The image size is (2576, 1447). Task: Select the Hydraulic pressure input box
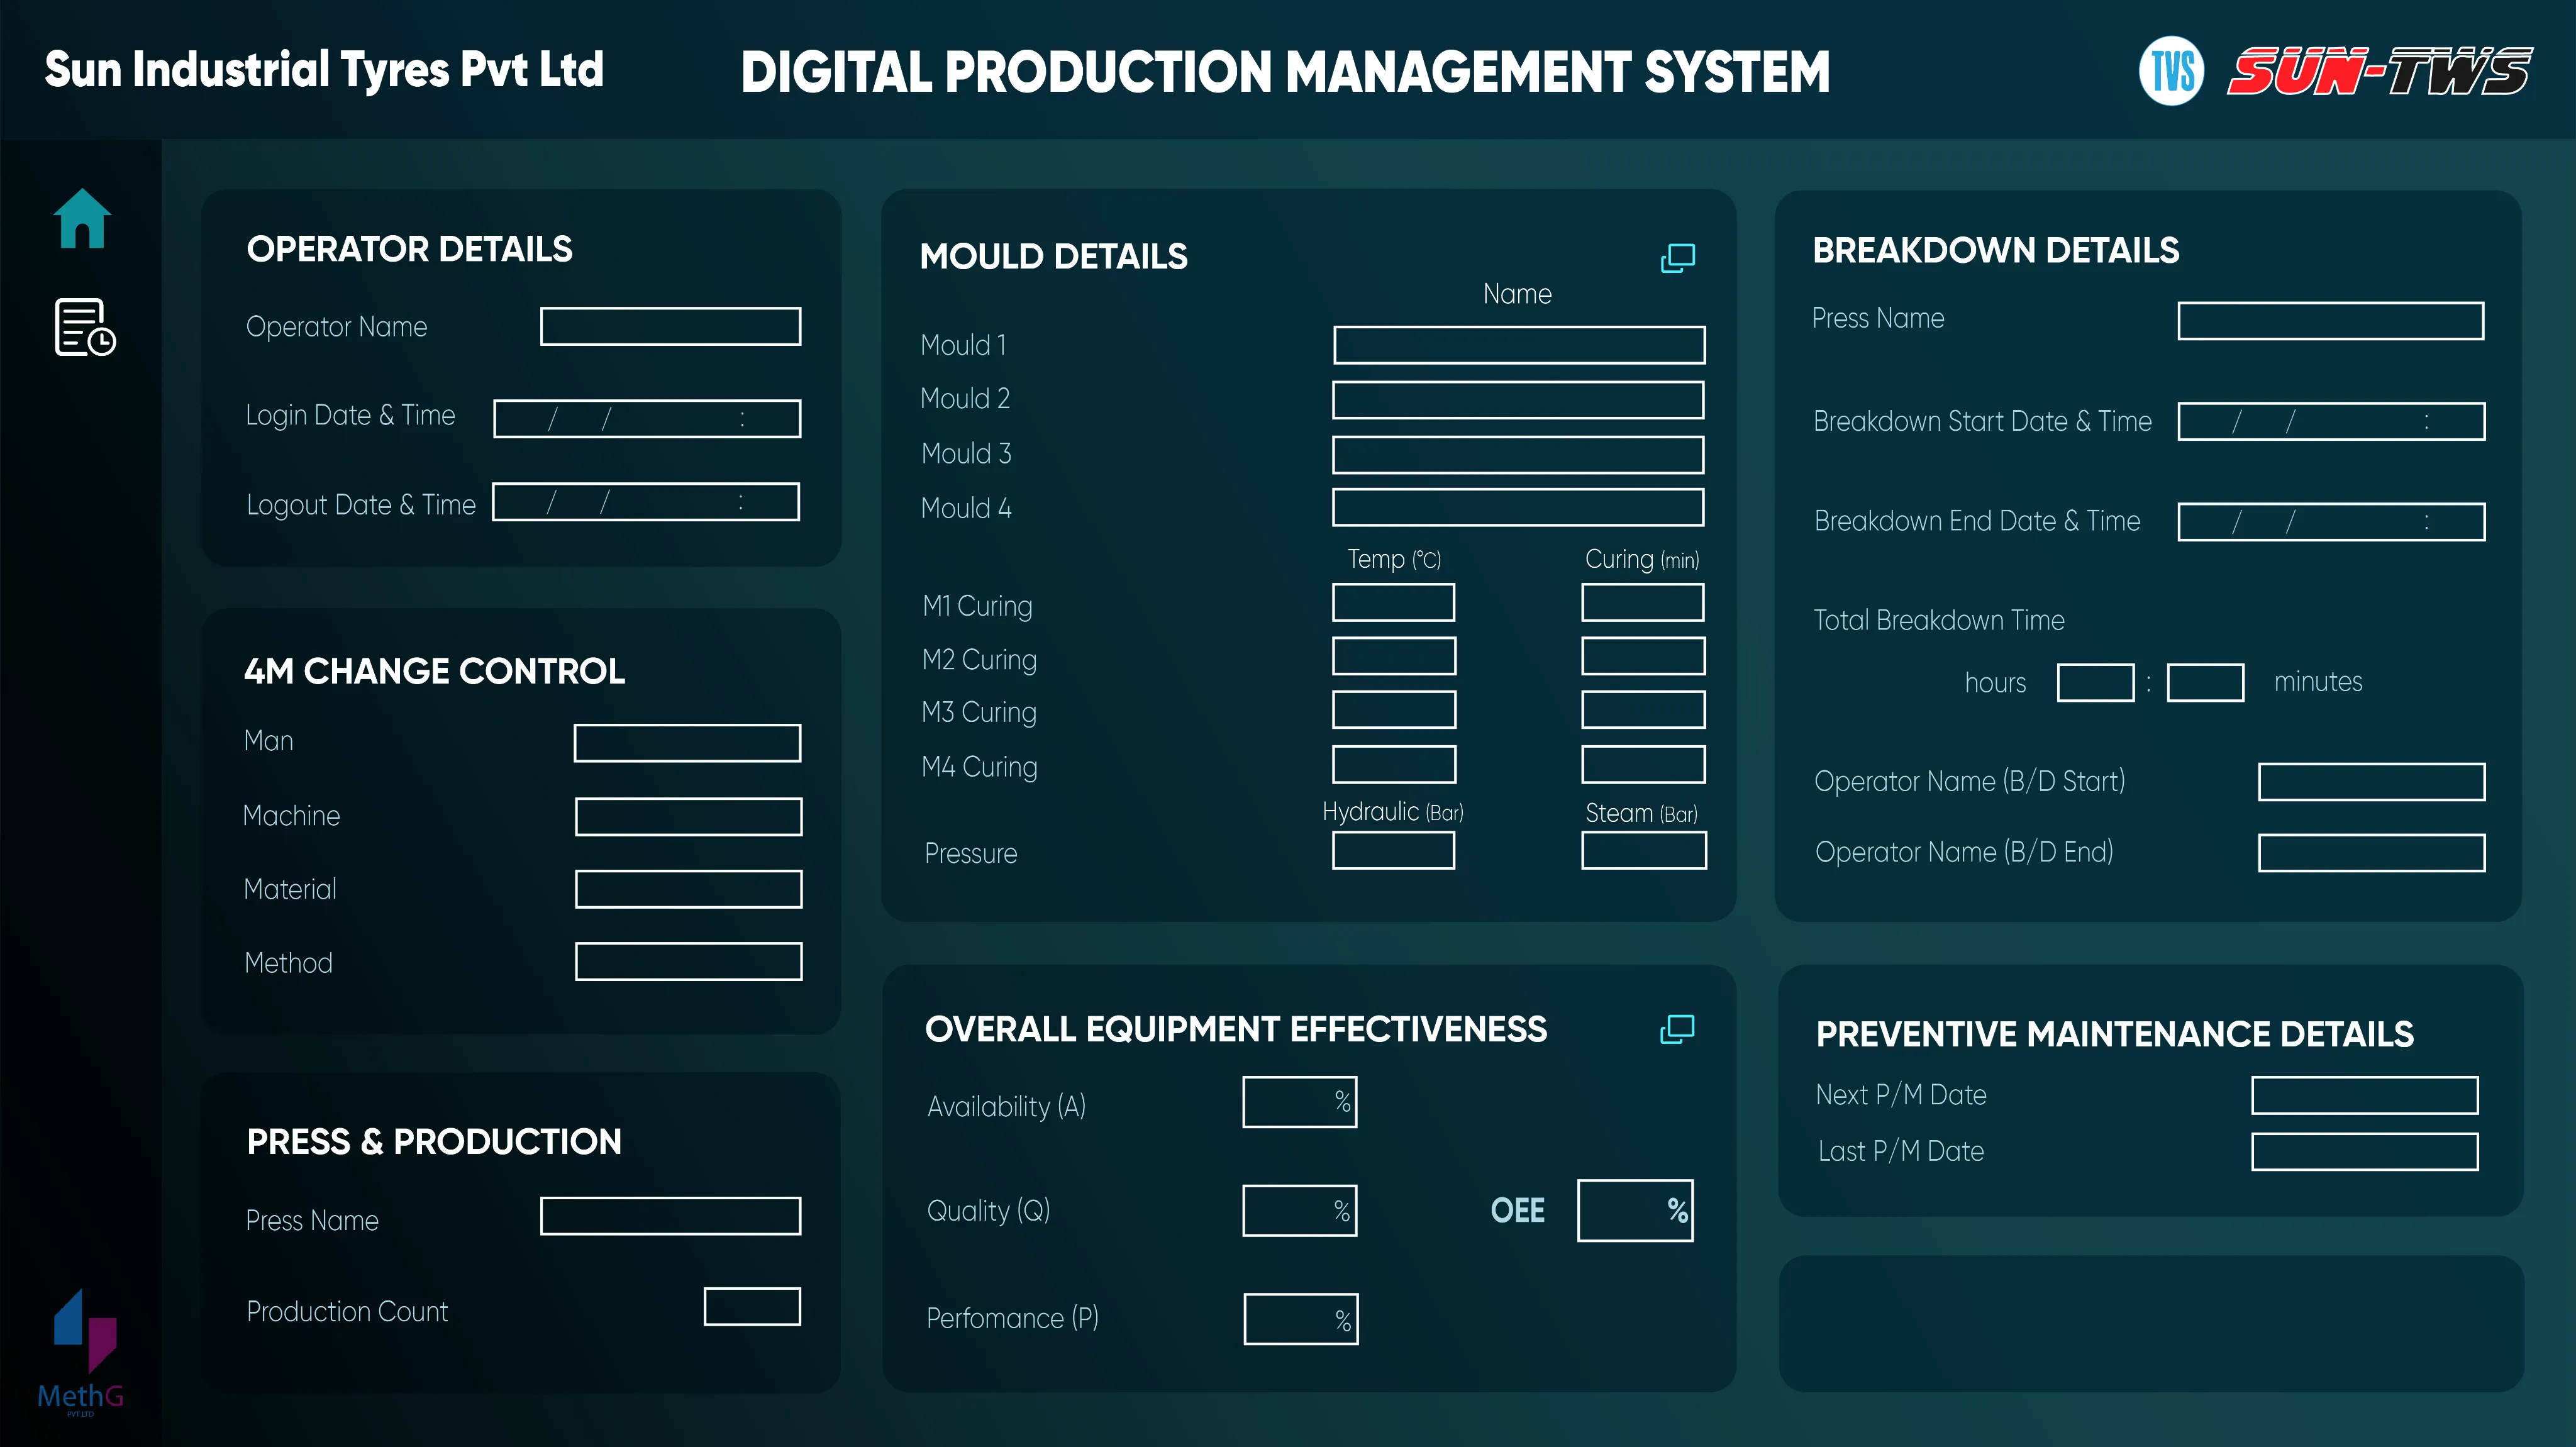click(1393, 851)
